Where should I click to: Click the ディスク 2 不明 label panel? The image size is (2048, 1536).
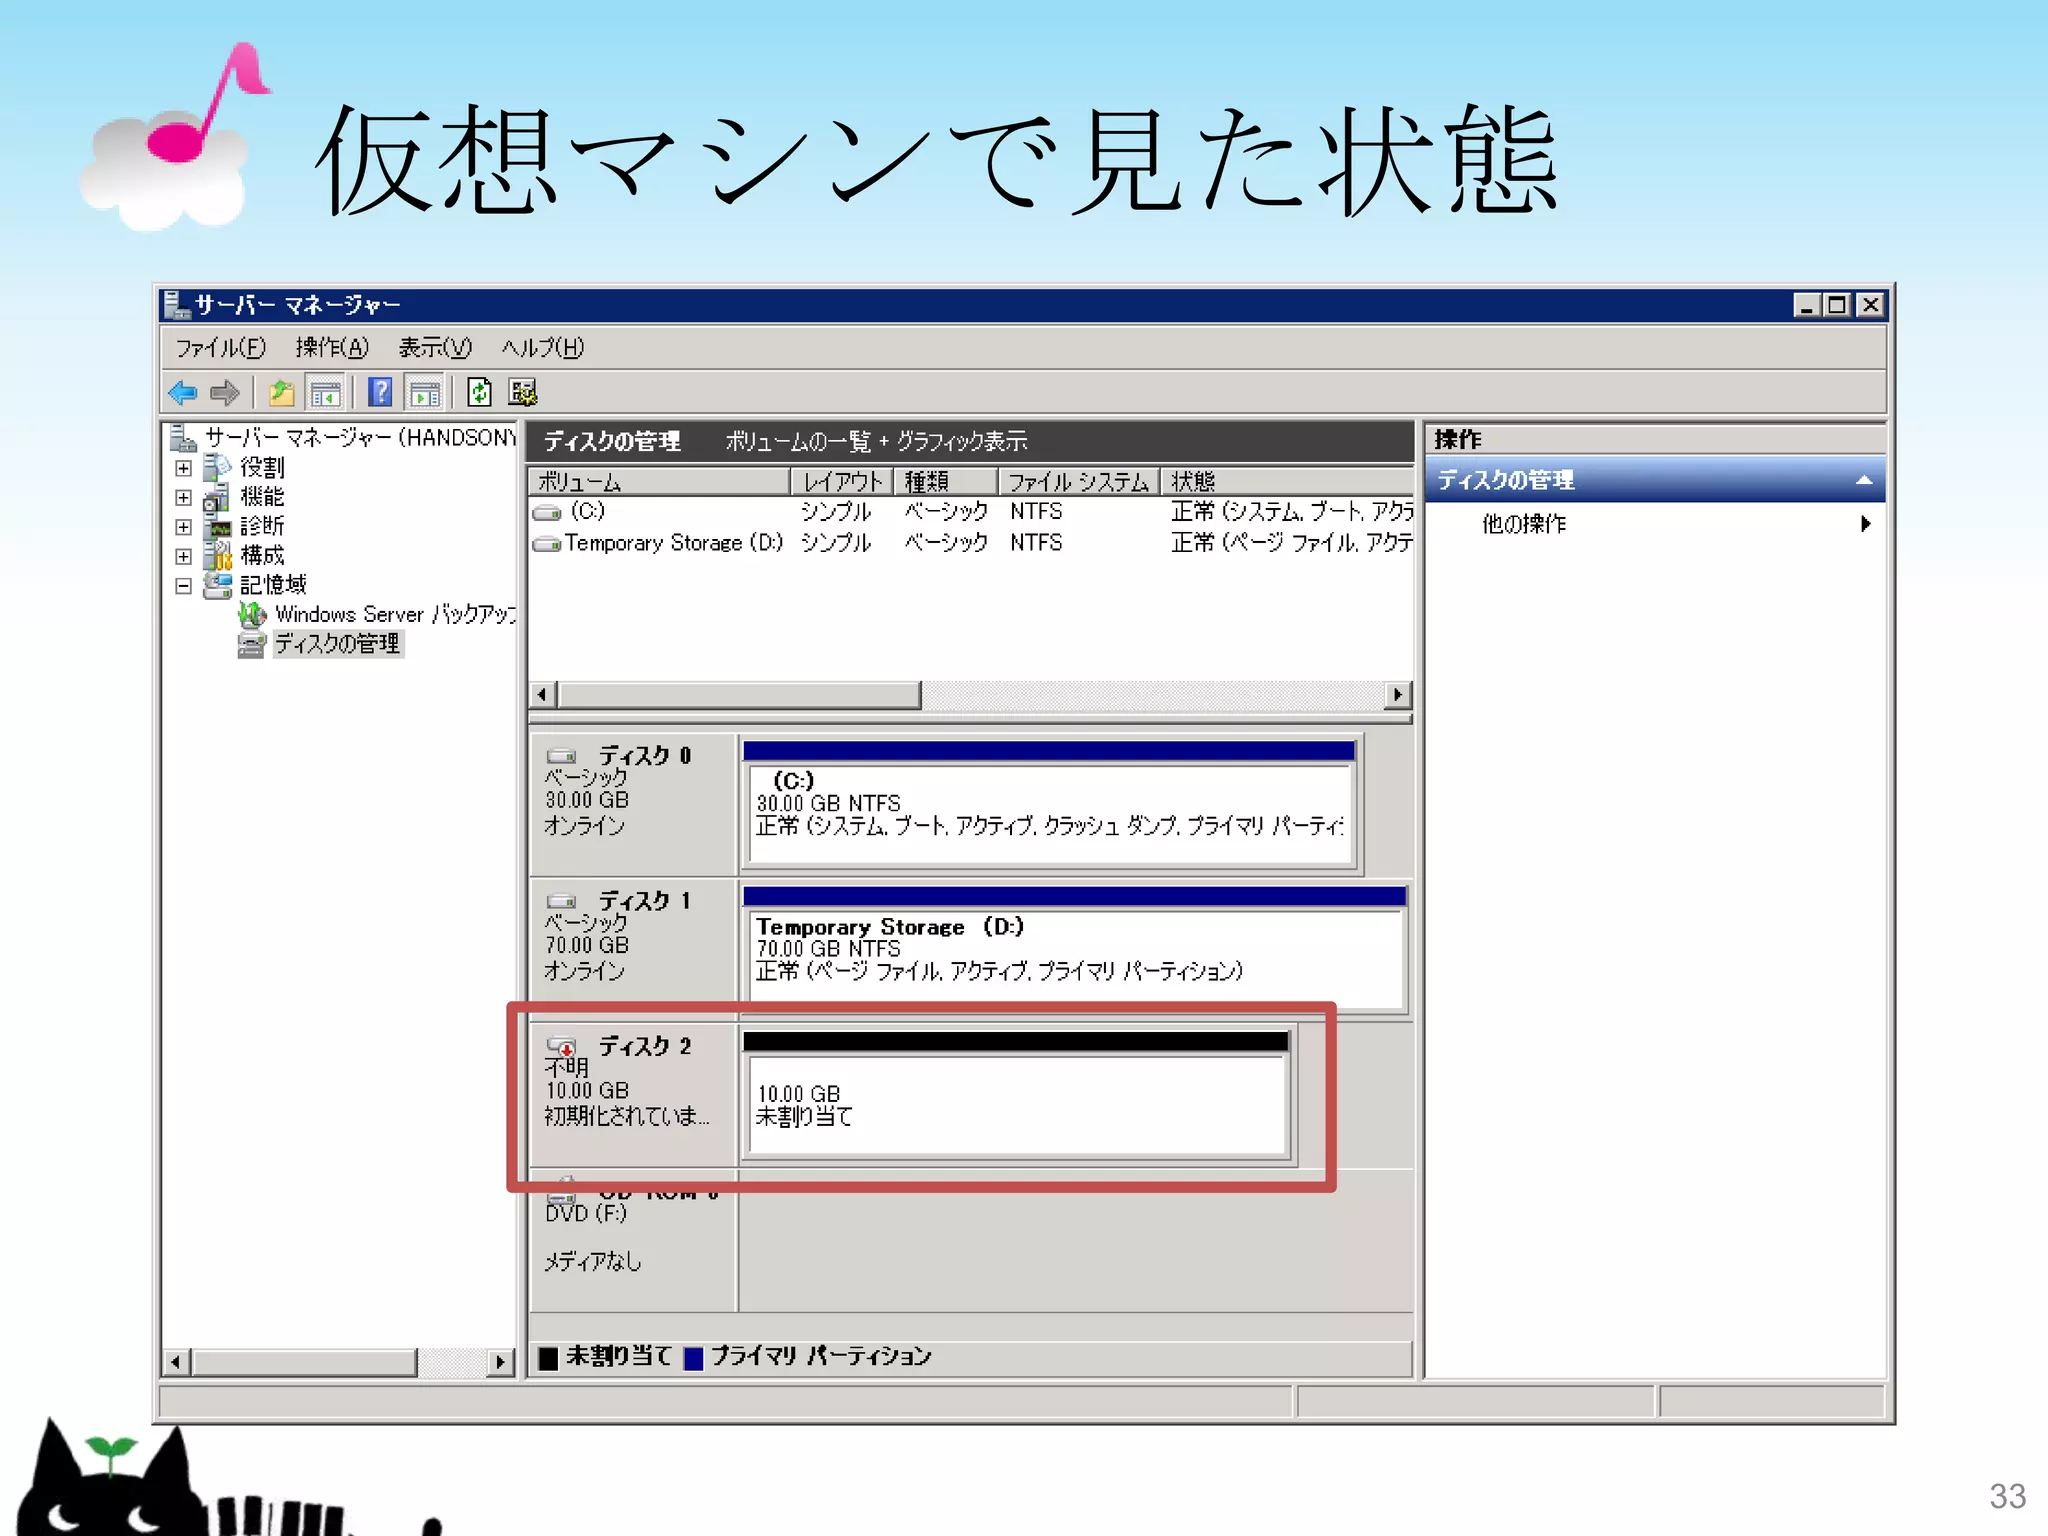click(634, 1094)
